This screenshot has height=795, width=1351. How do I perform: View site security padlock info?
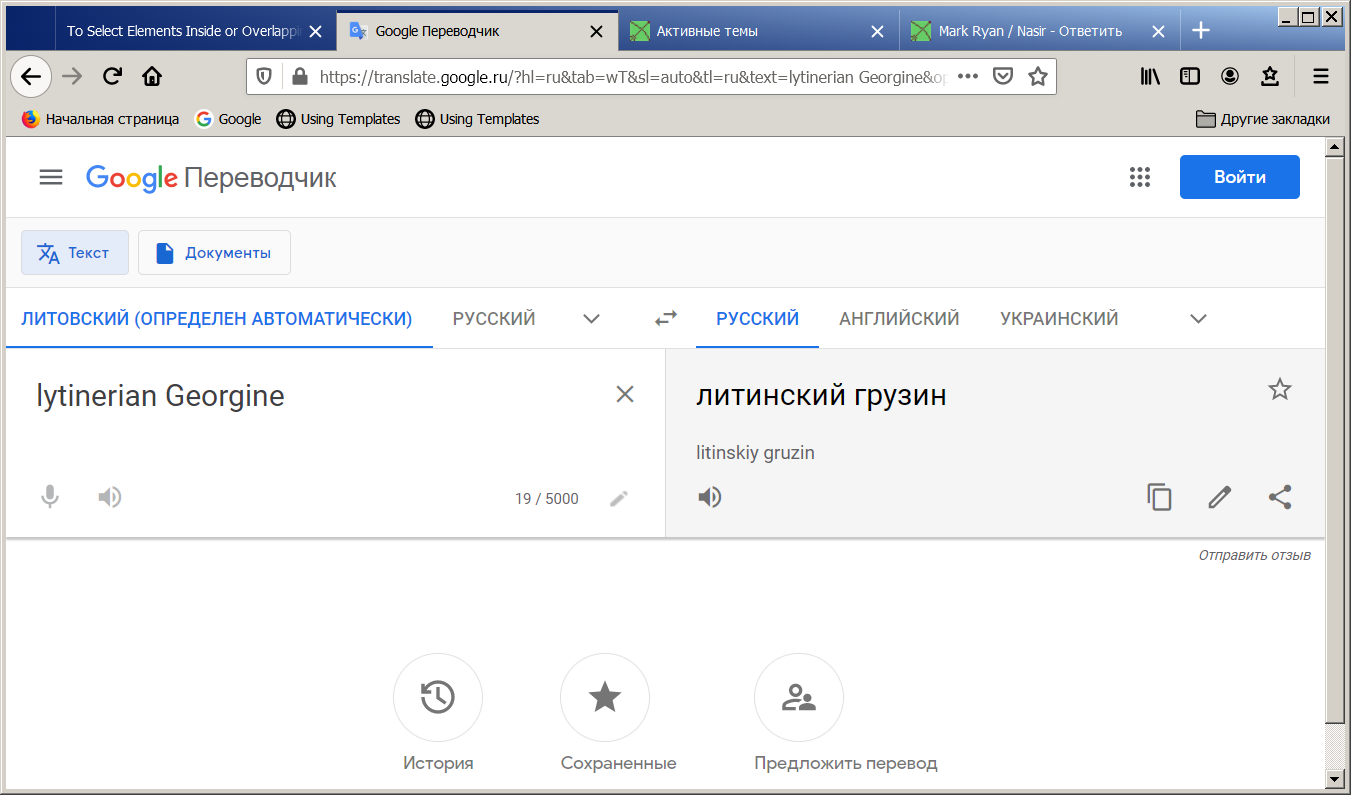(299, 76)
